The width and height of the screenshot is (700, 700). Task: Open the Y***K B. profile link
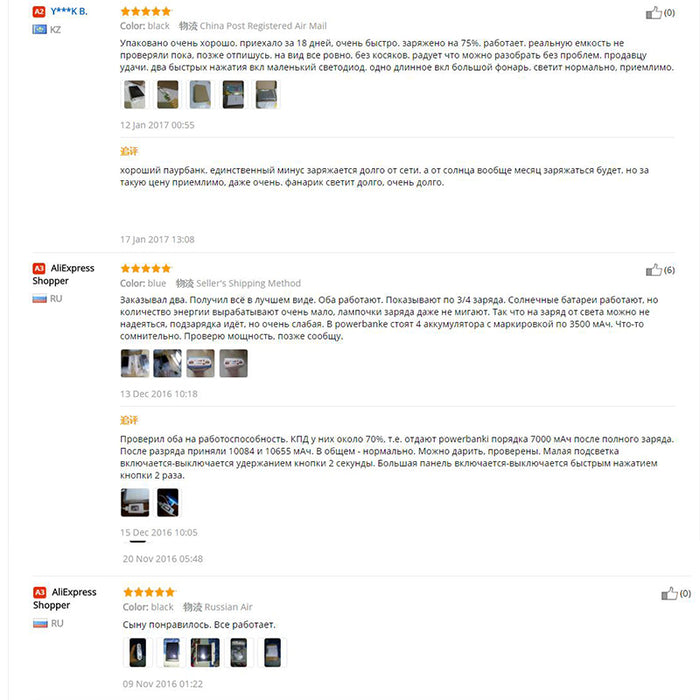click(69, 12)
